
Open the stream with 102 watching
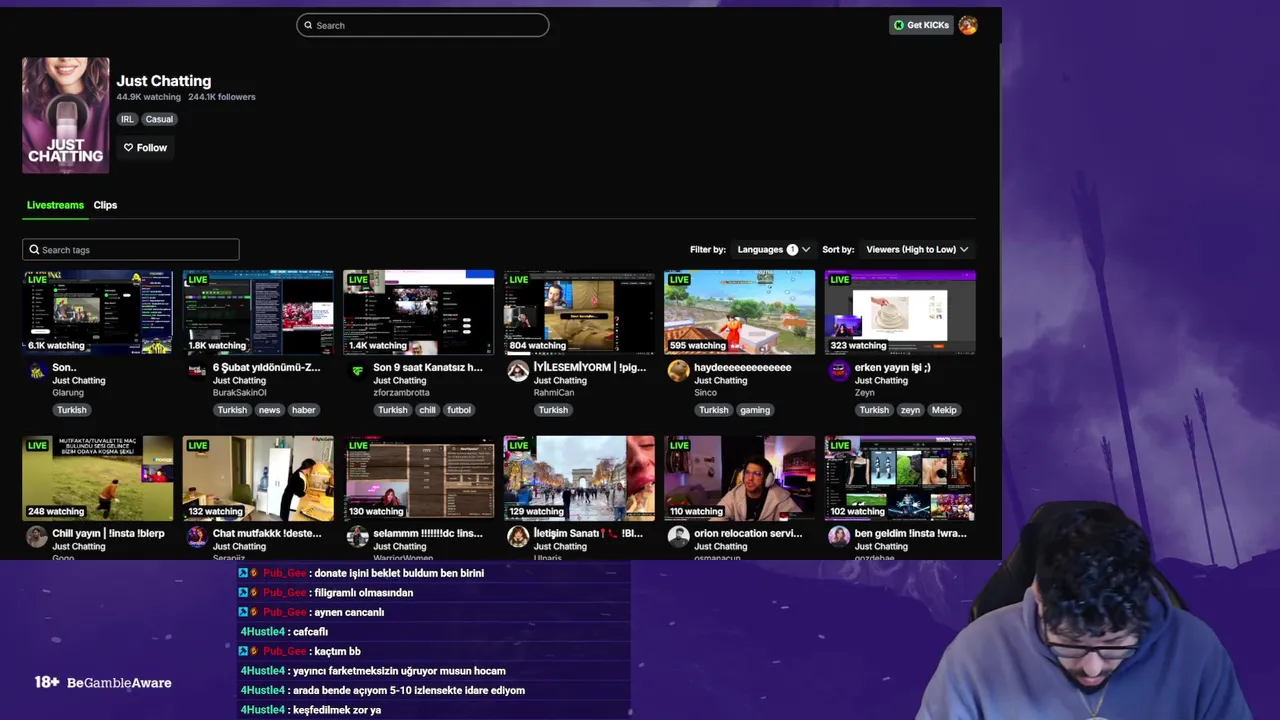900,478
